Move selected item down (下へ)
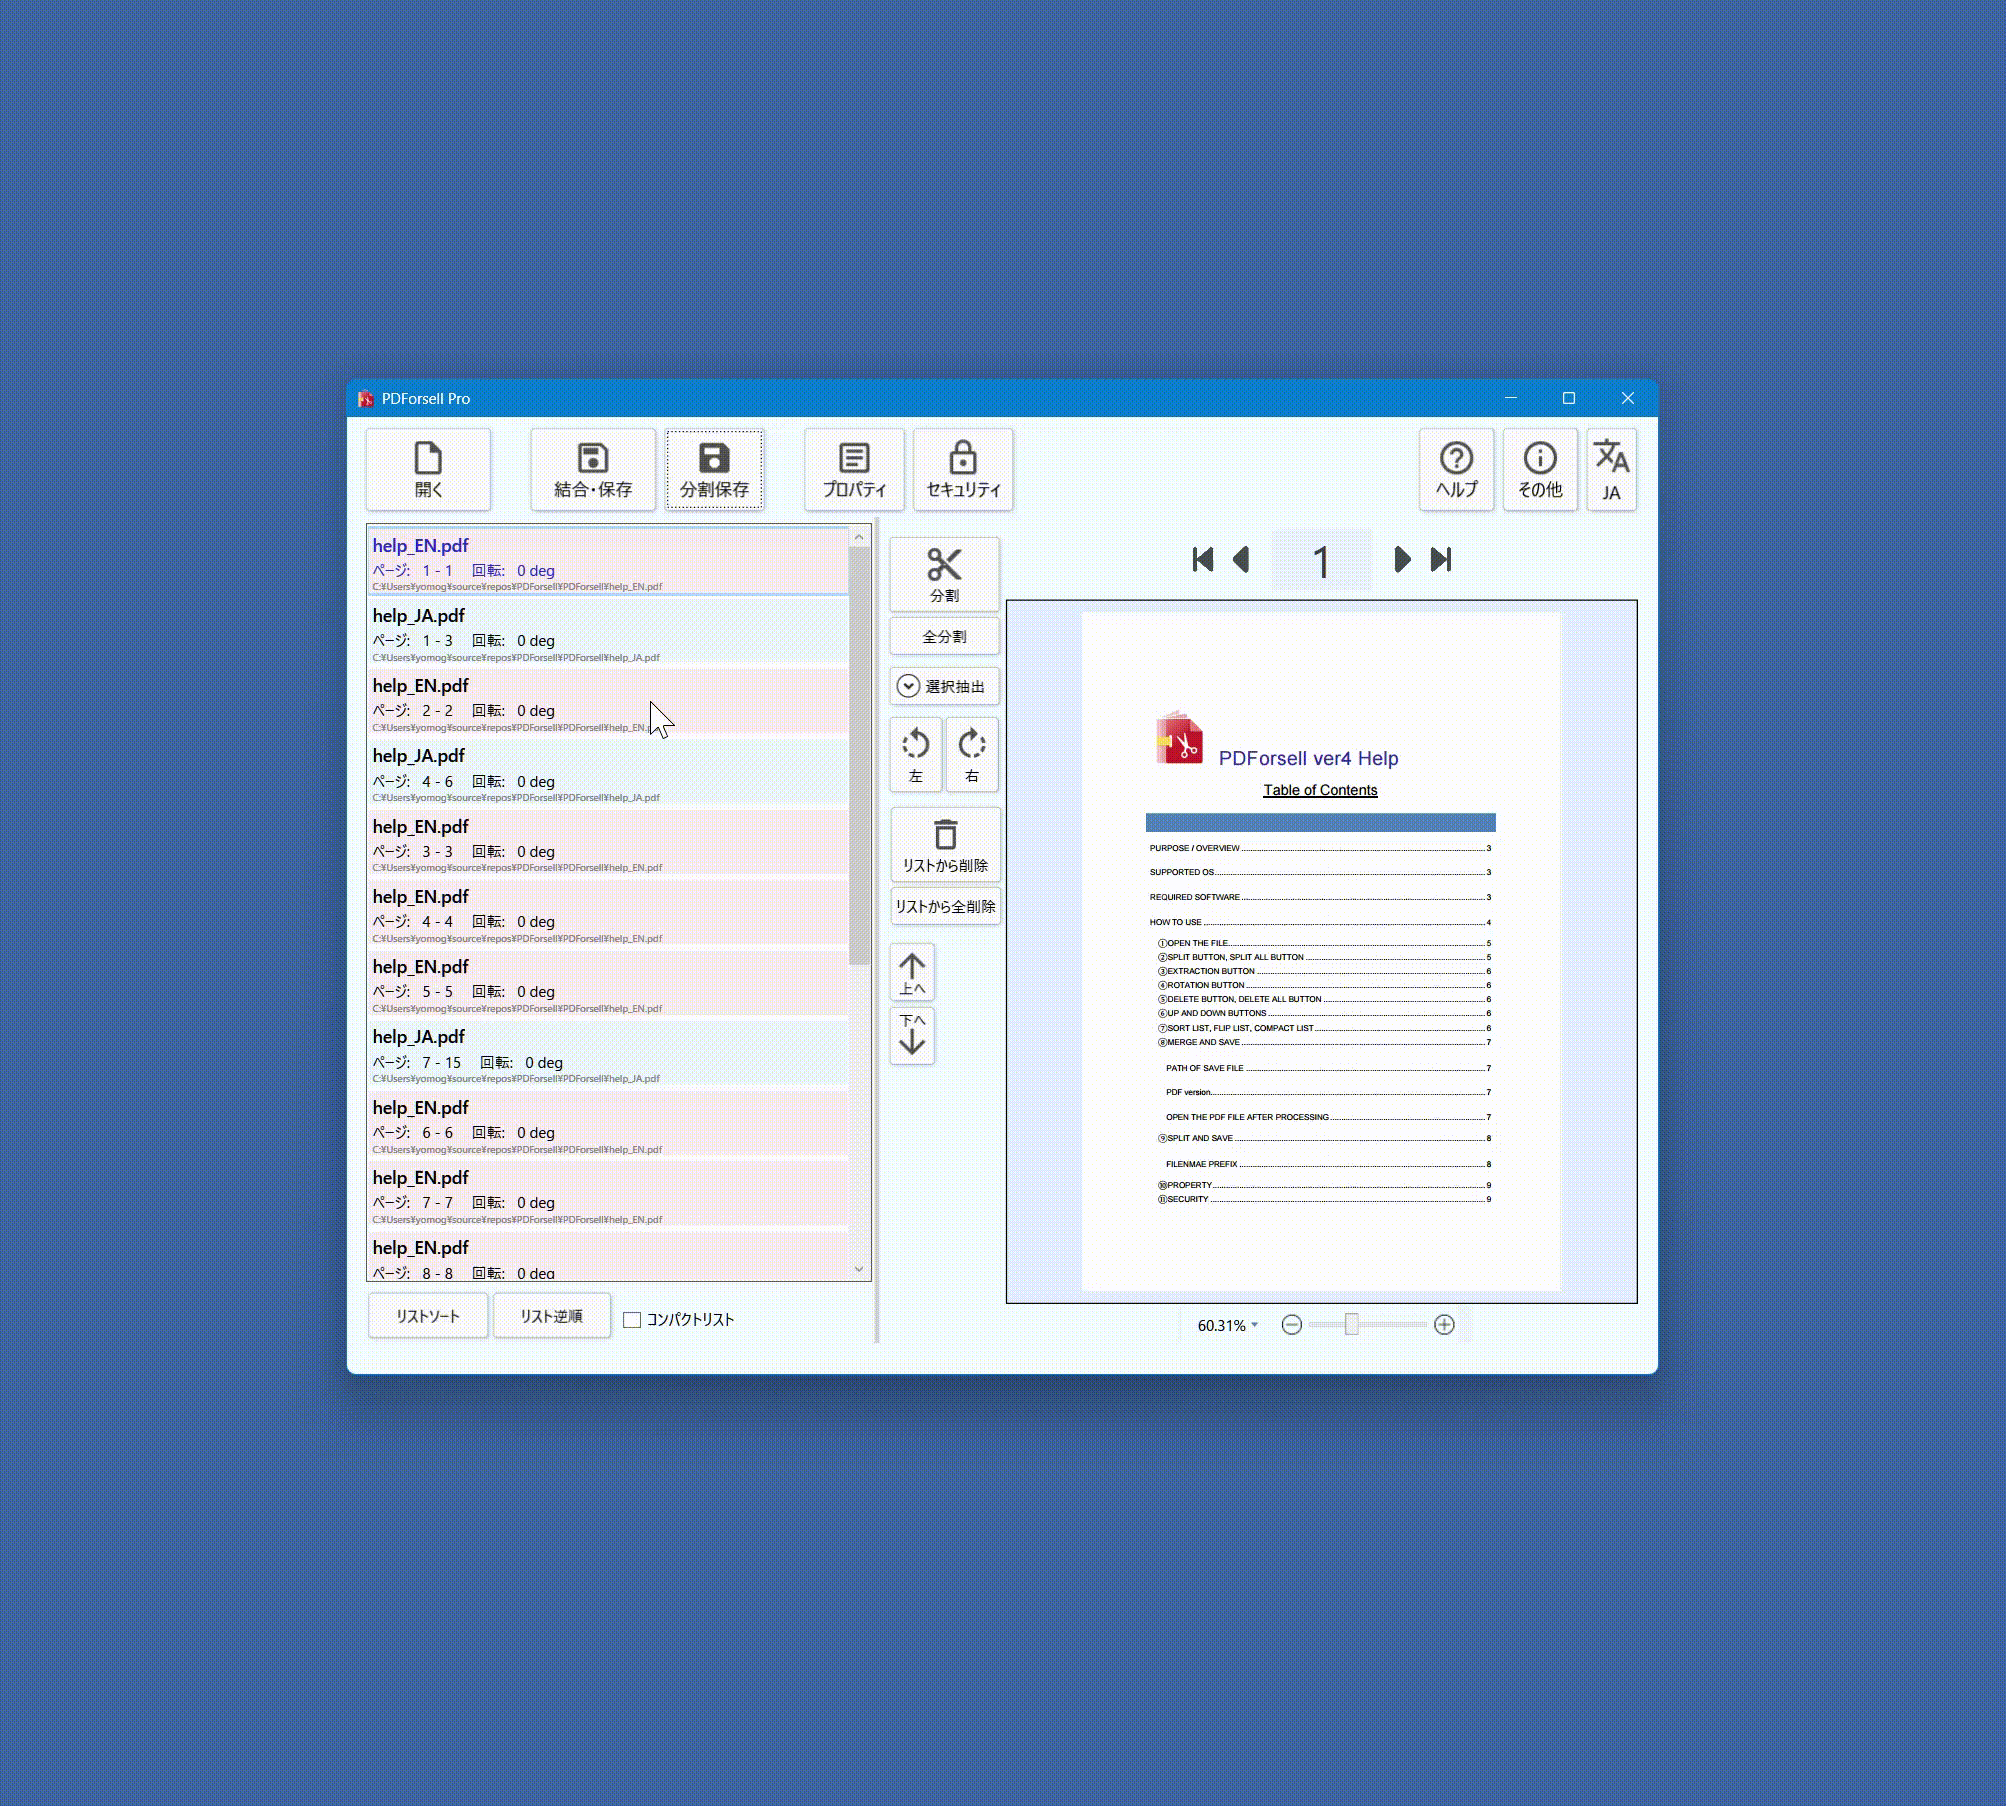This screenshot has height=1806, width=2006. [x=912, y=1035]
